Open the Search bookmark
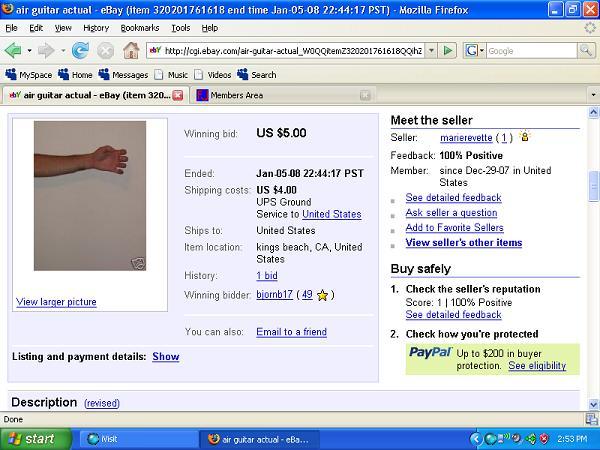 [x=257, y=75]
